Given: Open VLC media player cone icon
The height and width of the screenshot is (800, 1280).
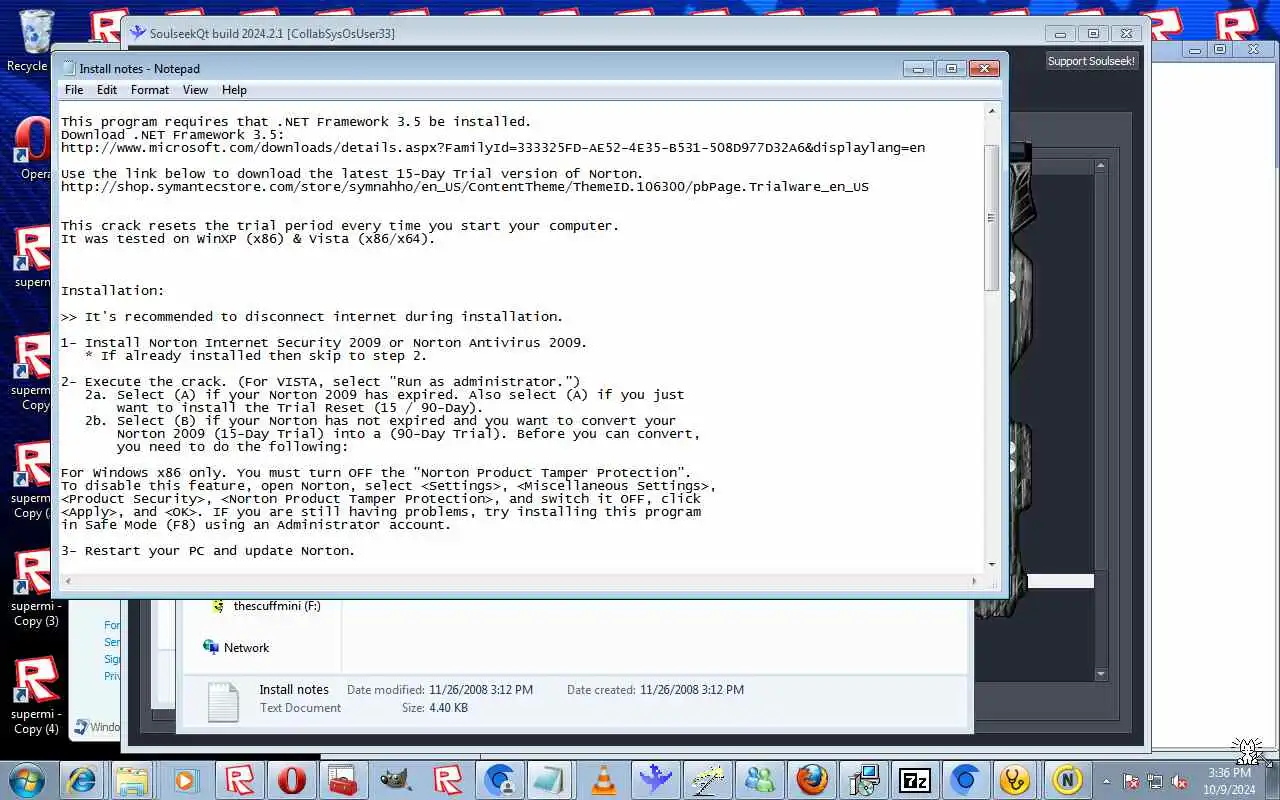Looking at the screenshot, I should [x=603, y=780].
